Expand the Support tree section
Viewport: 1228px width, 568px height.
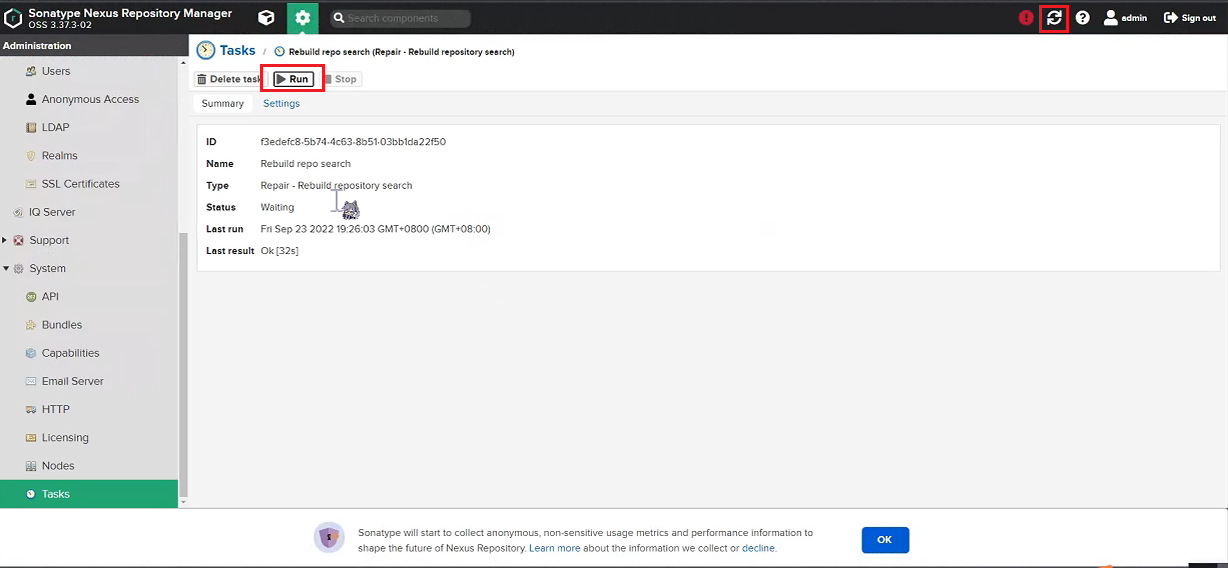pos(6,240)
